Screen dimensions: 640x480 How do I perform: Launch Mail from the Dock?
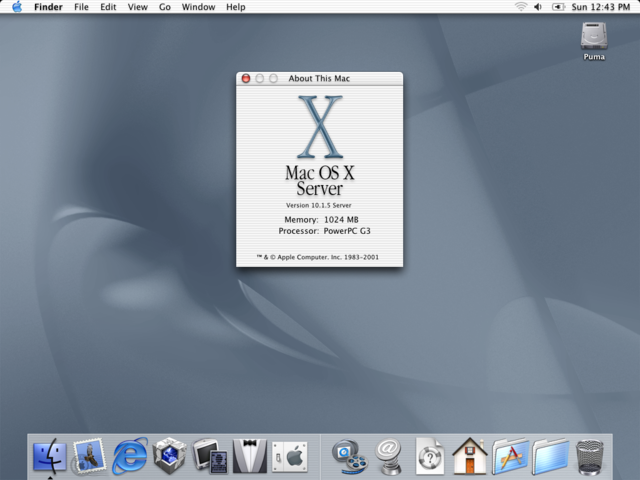(x=89, y=456)
